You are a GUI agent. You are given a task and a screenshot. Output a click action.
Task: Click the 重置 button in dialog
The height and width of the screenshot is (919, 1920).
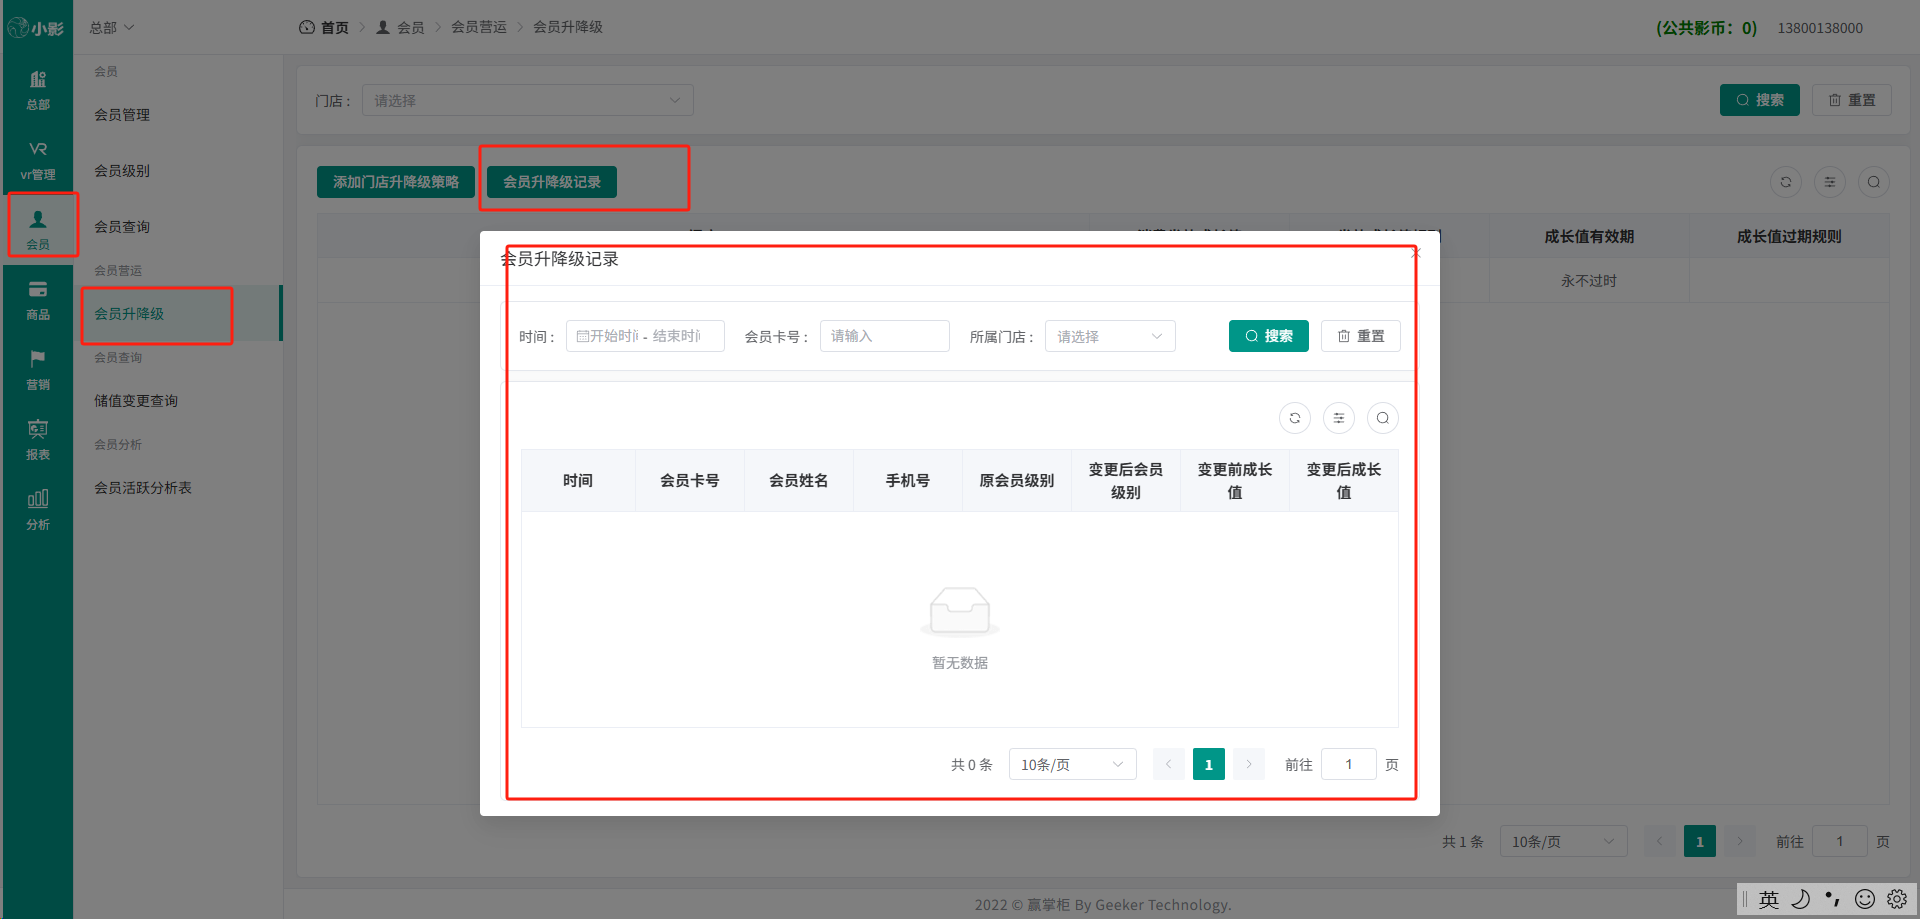(x=1361, y=336)
